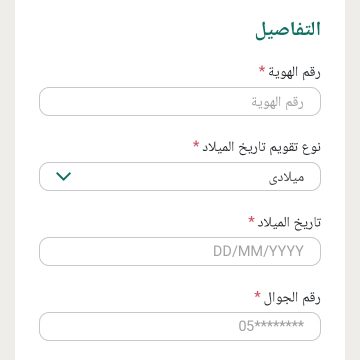The image size is (360, 360).
Task: Click the required asterisk beside رقم الجوال label
Action: point(257,294)
